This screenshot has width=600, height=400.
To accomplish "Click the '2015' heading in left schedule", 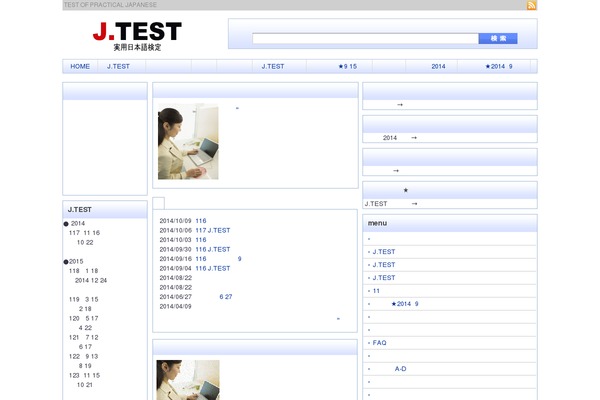I will coord(76,261).
